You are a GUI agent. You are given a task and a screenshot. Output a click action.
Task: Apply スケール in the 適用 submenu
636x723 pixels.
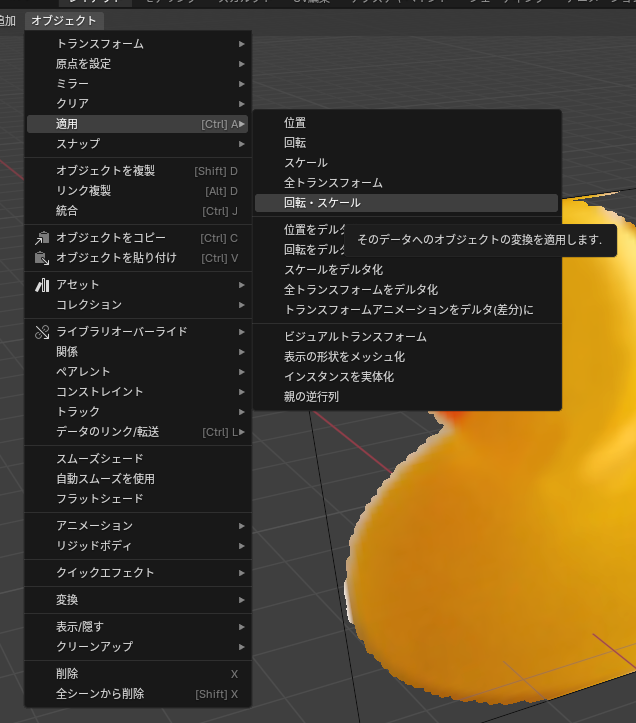pos(406,163)
